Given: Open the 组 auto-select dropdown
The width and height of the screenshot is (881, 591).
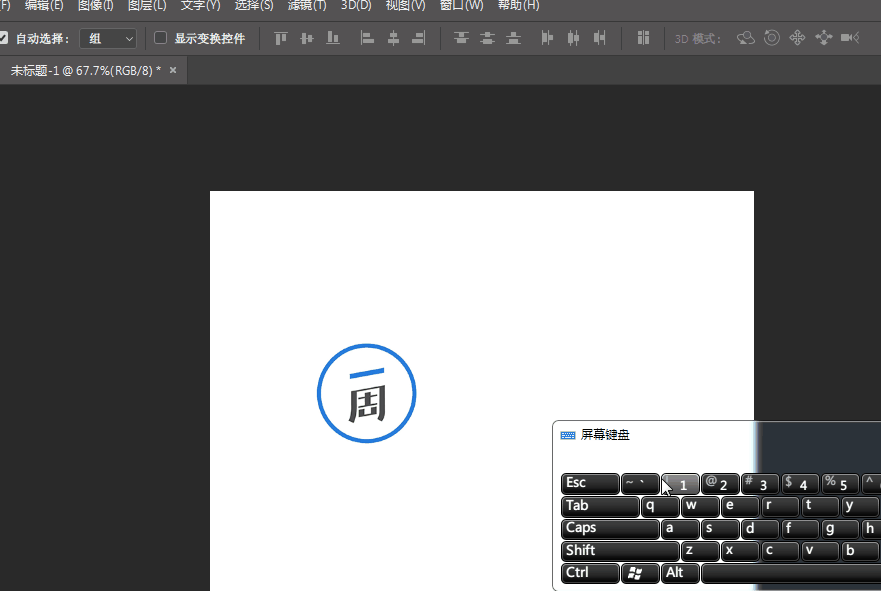Looking at the screenshot, I should click(x=108, y=39).
